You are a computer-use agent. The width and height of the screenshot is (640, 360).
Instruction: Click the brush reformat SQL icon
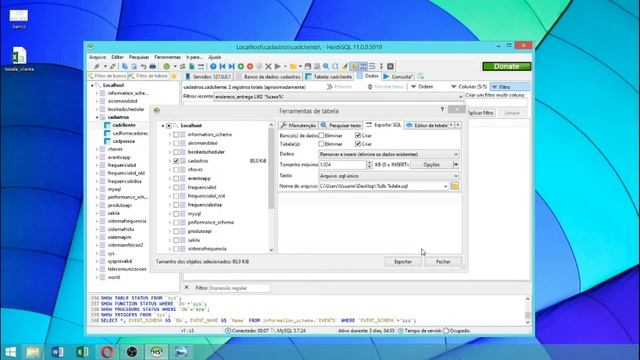point(345,66)
